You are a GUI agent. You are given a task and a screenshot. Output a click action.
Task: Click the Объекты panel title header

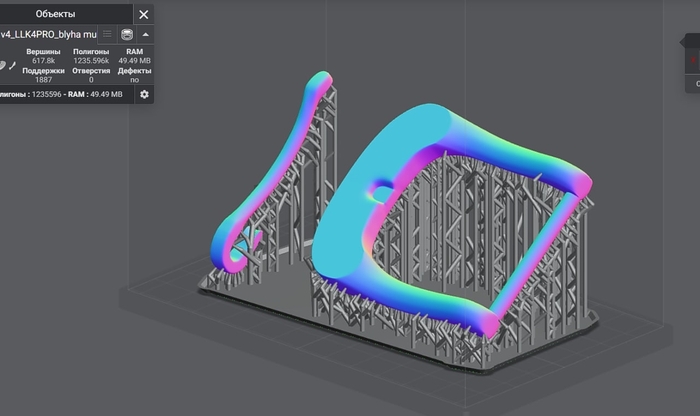tap(55, 14)
